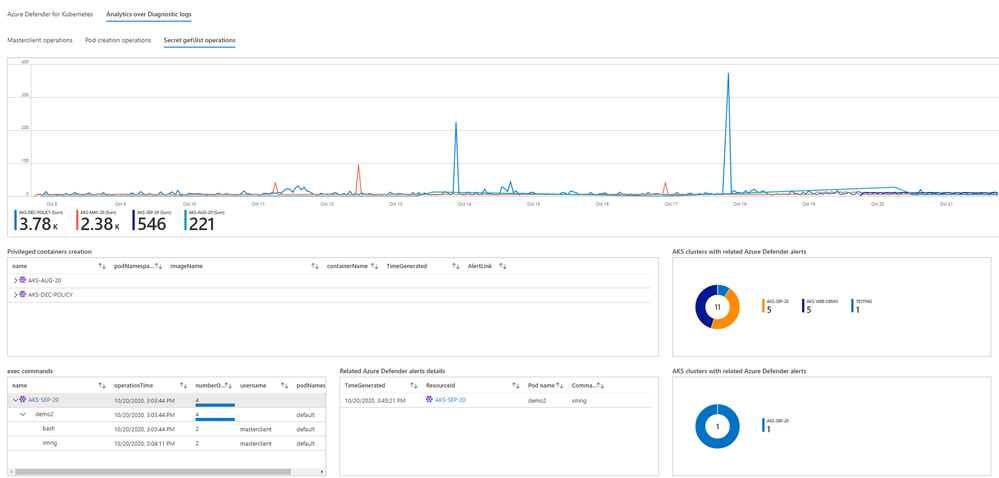
Task: Collapse the demo2 pod row
Action: pos(23,414)
